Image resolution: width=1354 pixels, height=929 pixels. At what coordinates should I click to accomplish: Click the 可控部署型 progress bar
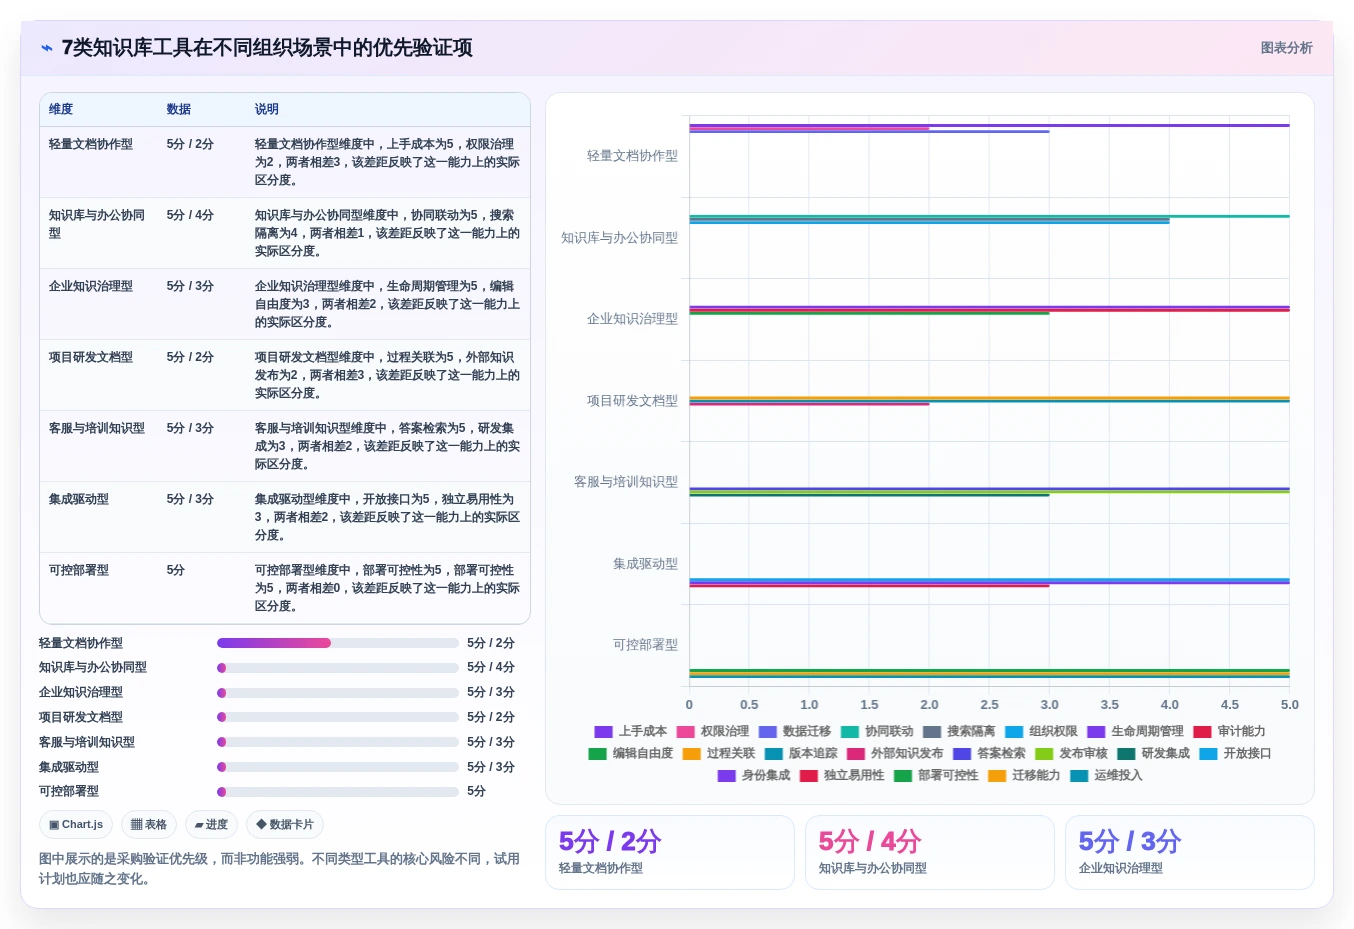click(338, 792)
